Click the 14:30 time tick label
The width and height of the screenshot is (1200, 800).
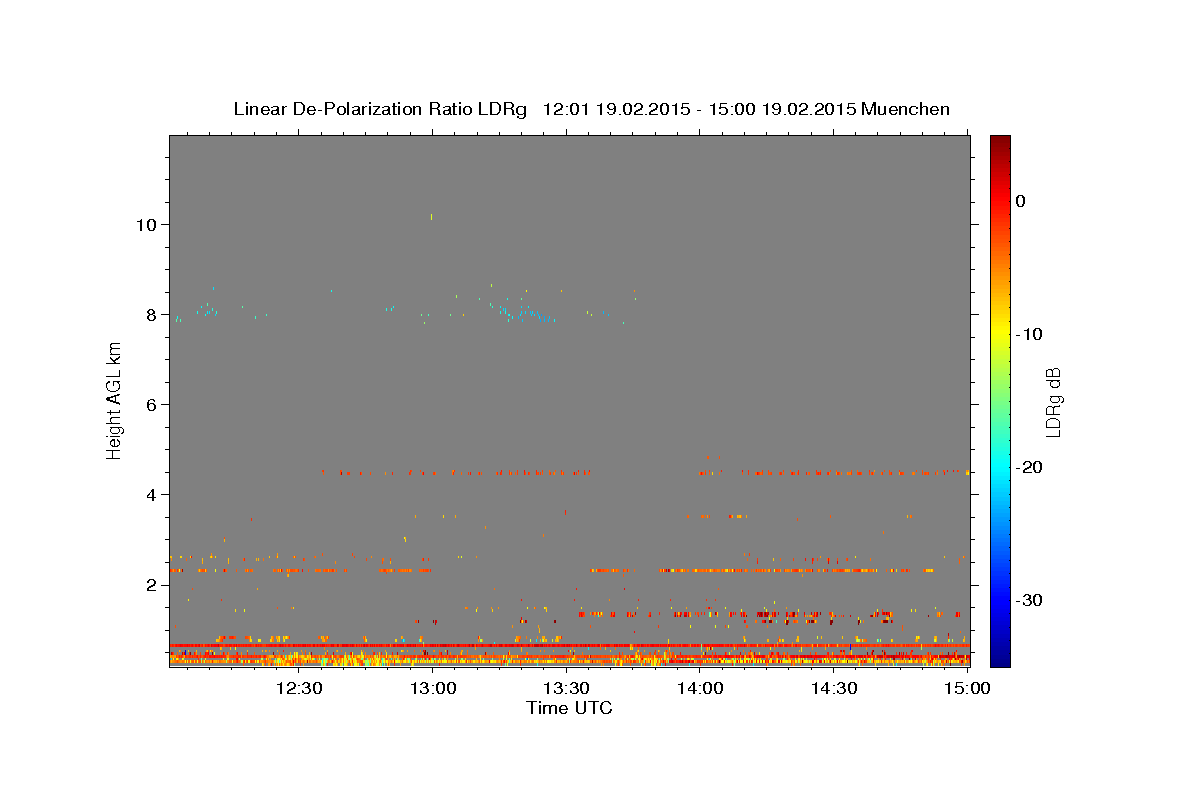click(x=834, y=688)
